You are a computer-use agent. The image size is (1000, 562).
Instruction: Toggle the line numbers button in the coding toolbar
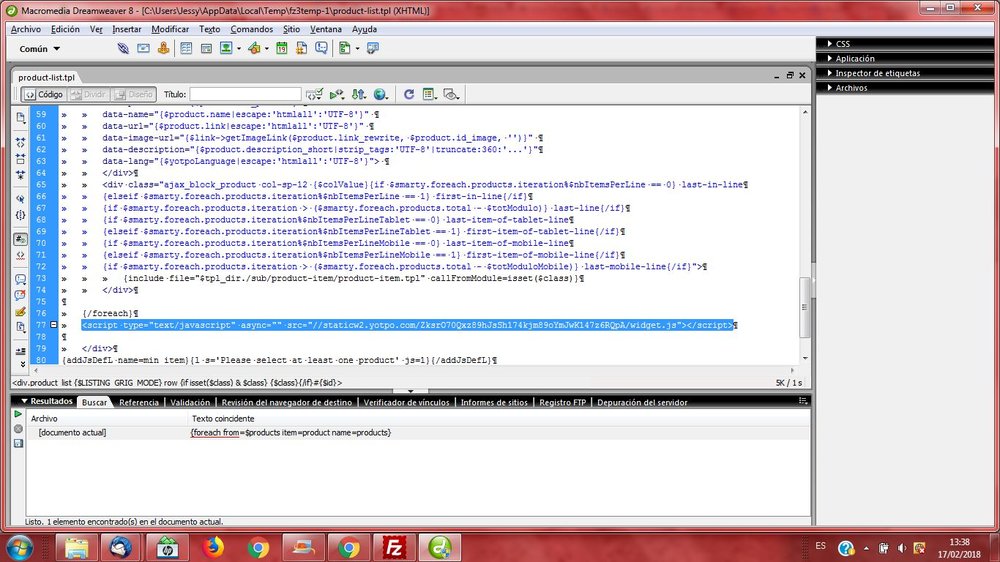[20, 239]
